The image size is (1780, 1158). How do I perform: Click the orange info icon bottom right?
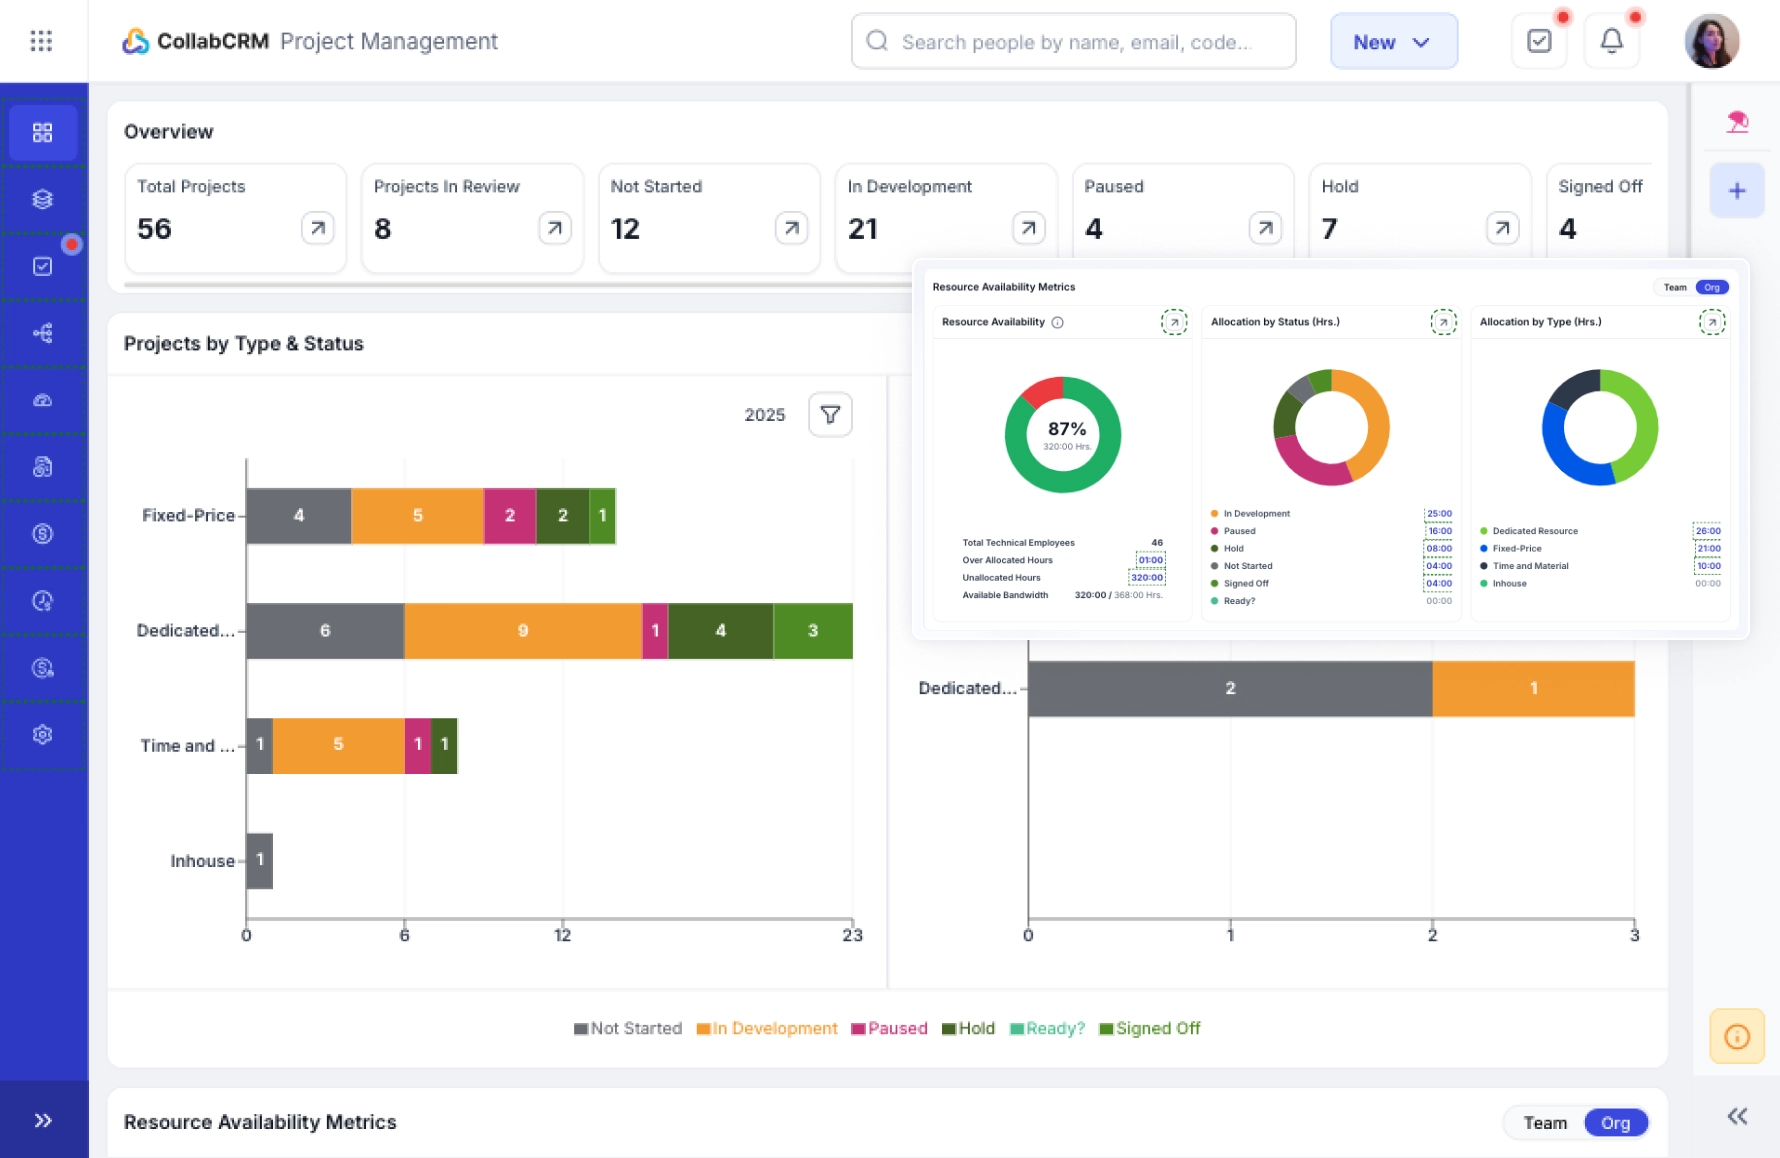[x=1737, y=1035]
